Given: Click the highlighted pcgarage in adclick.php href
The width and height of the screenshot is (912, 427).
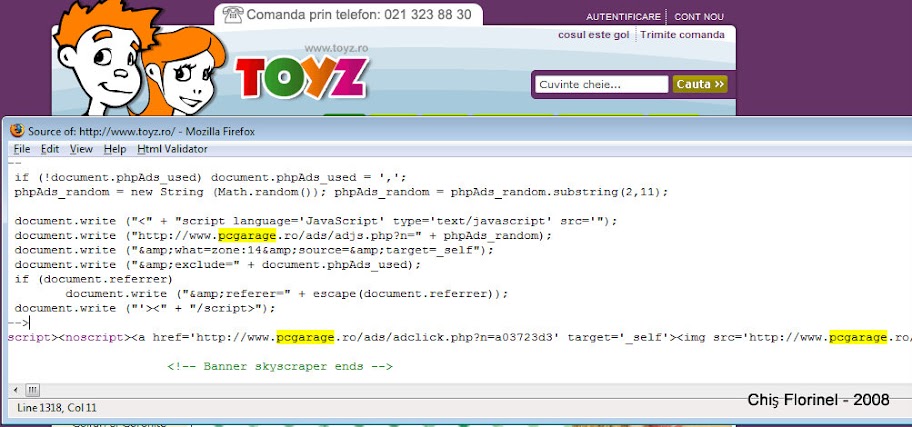Looking at the screenshot, I should click(305, 337).
